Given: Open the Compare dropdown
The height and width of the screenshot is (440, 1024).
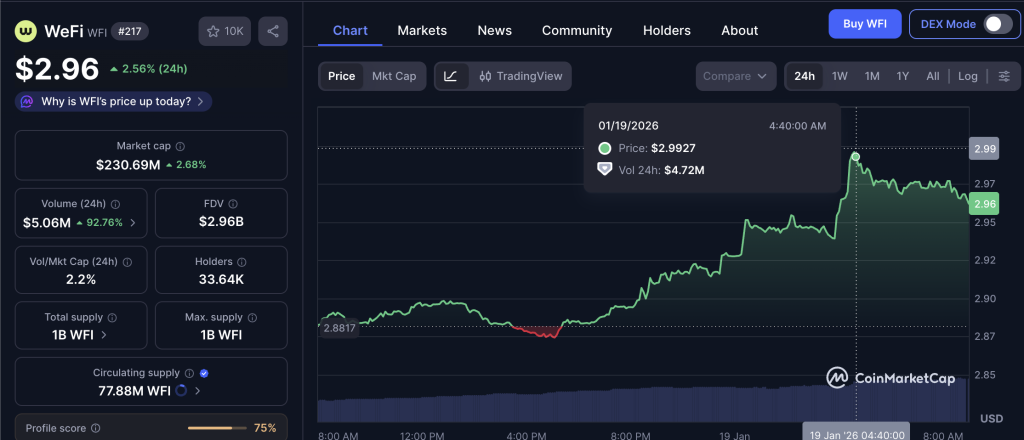Looking at the screenshot, I should [736, 76].
